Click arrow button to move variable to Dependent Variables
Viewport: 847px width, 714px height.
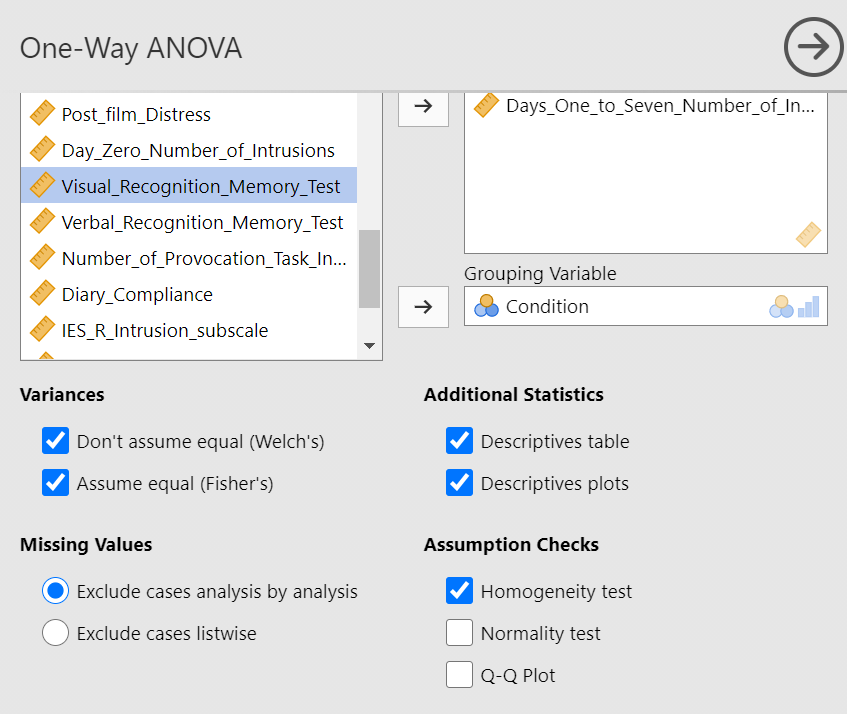tap(424, 107)
